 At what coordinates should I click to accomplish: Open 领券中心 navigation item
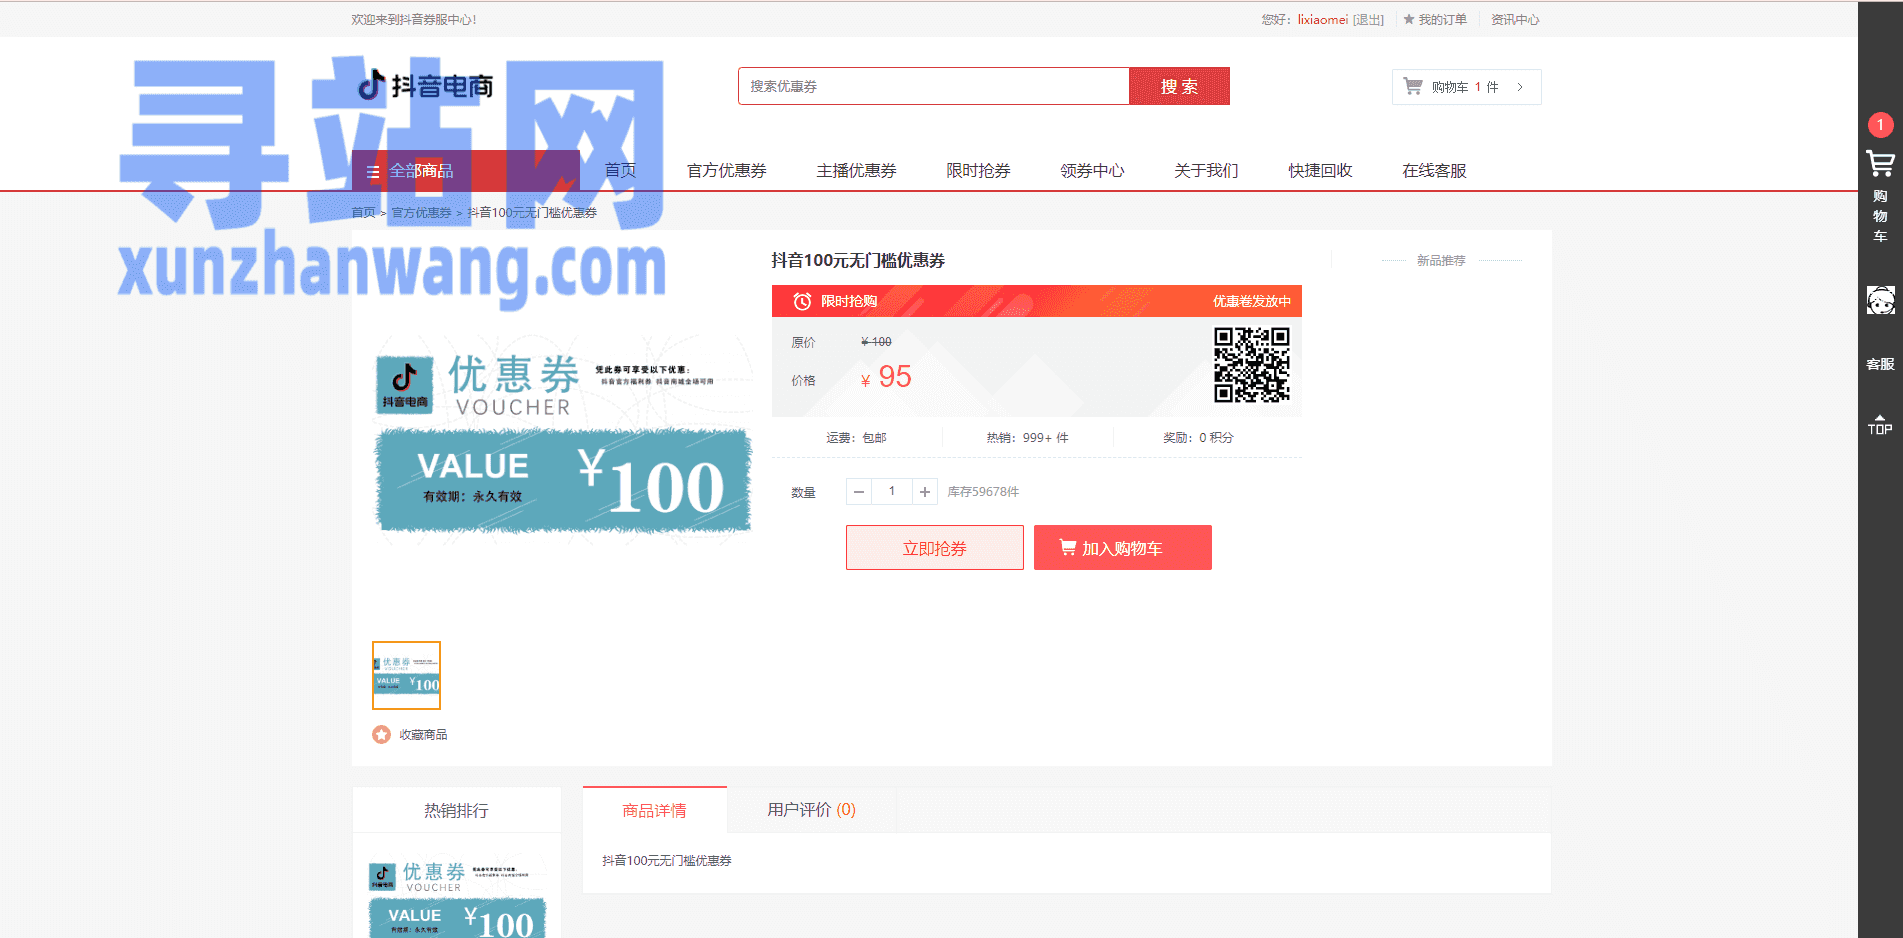(x=1093, y=171)
